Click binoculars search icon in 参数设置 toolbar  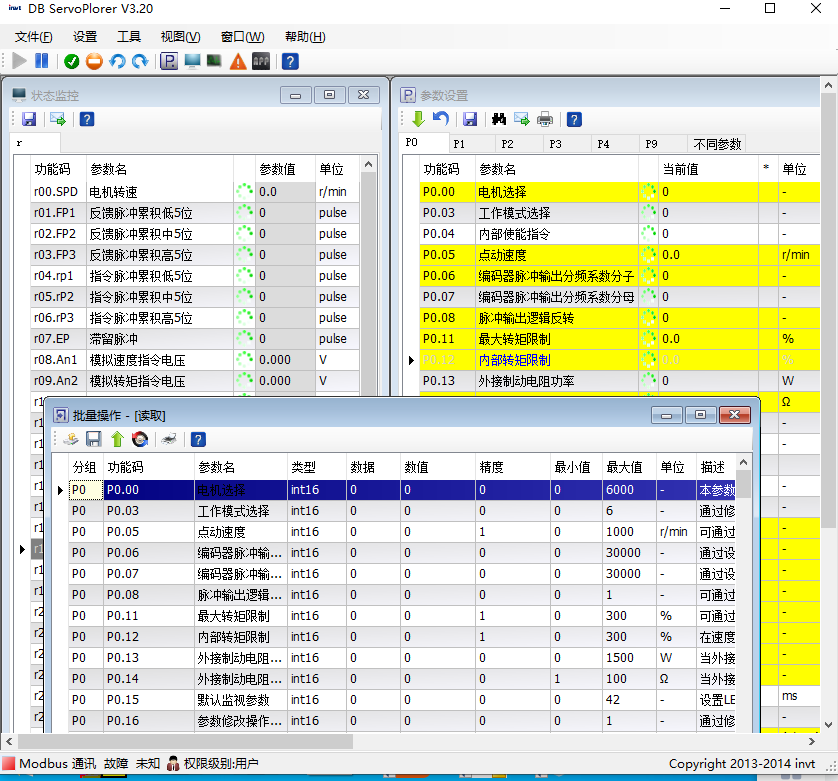point(499,119)
